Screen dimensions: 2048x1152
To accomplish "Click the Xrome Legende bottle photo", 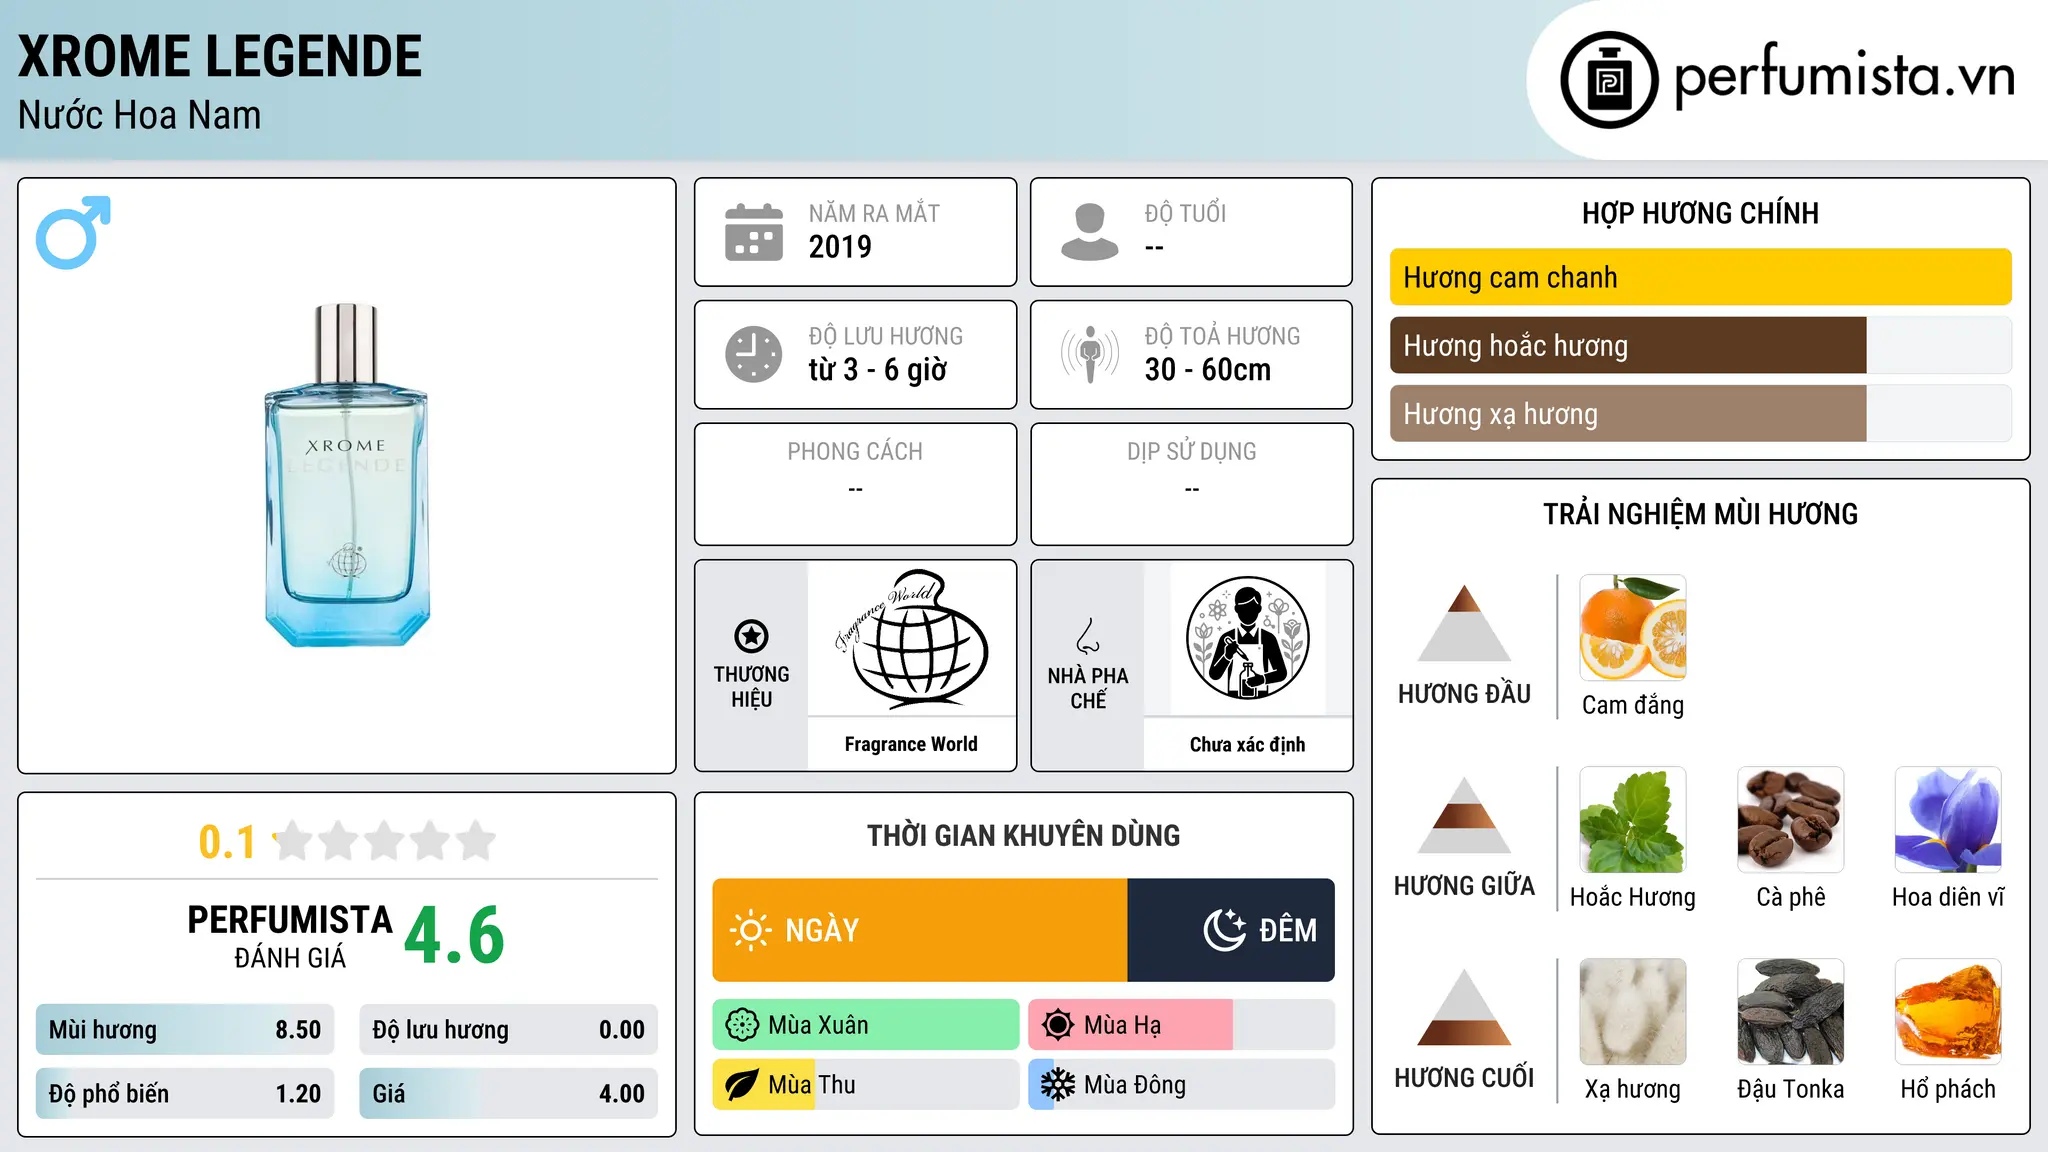I will coord(347,475).
